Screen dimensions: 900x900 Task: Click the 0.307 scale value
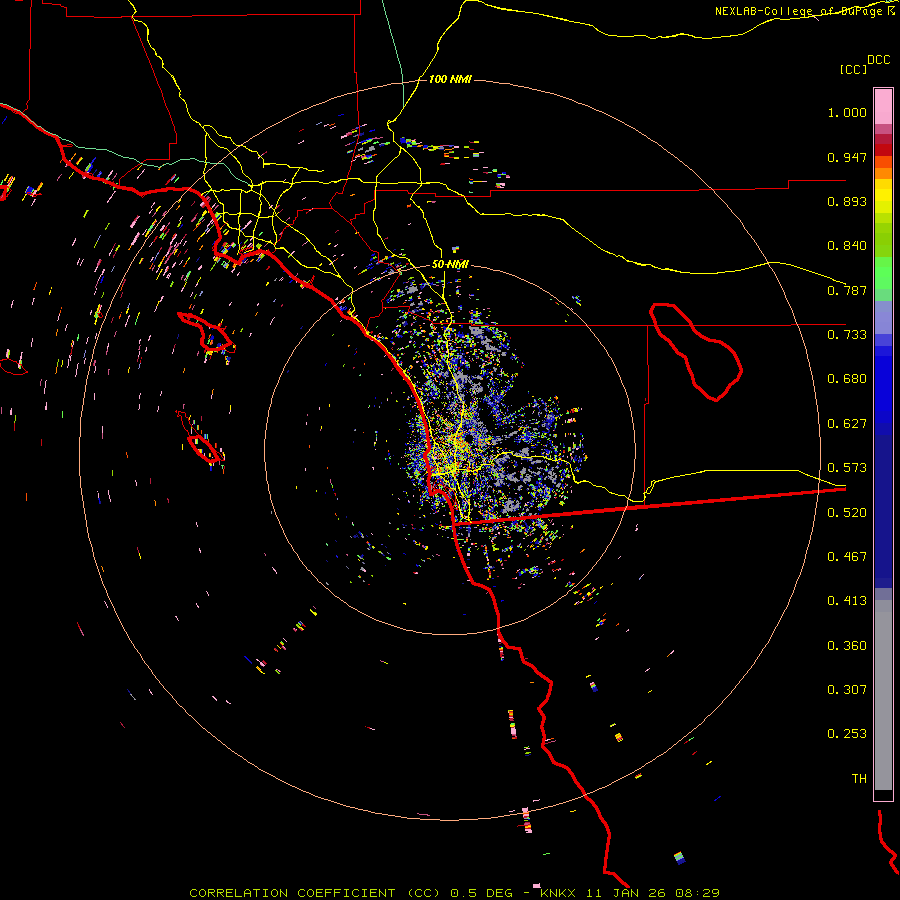847,690
